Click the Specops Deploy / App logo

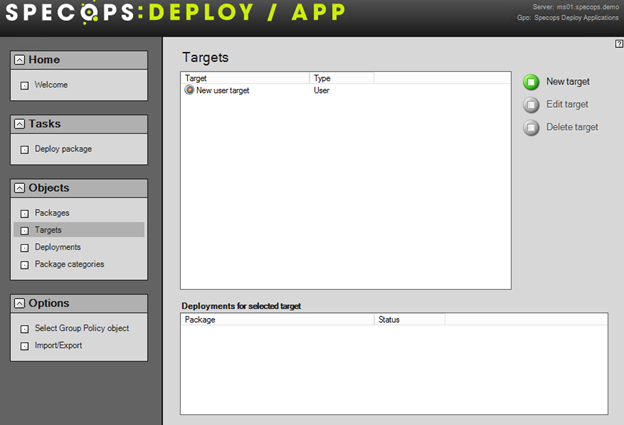coord(176,12)
